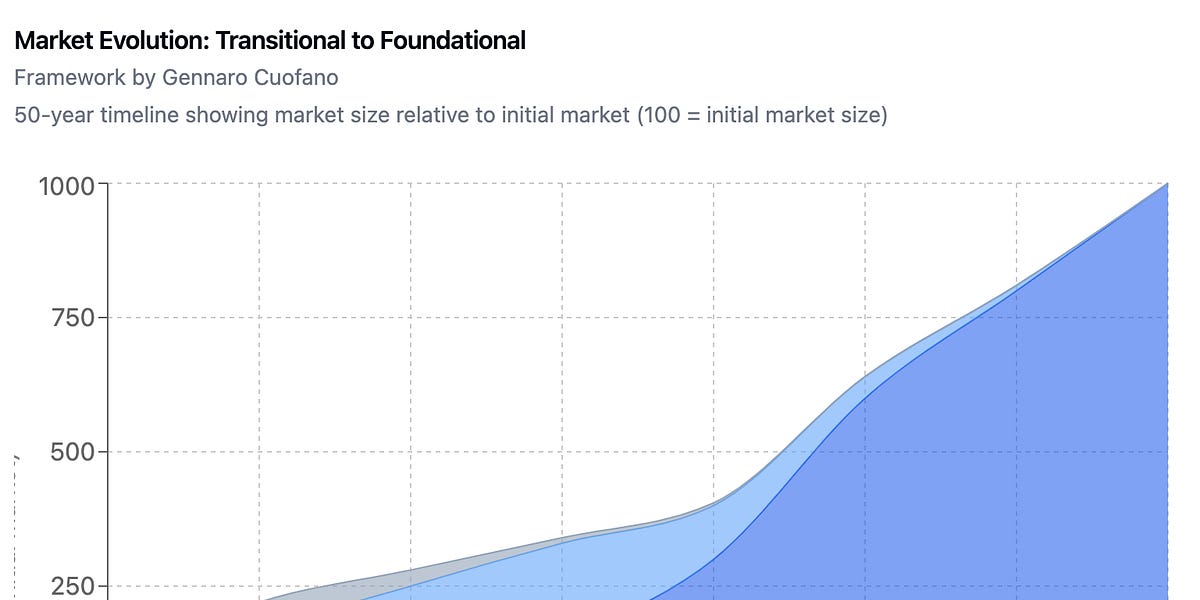Click the vertical y-axis line
1200x600 pixels.
pyautogui.click(x=108, y=400)
